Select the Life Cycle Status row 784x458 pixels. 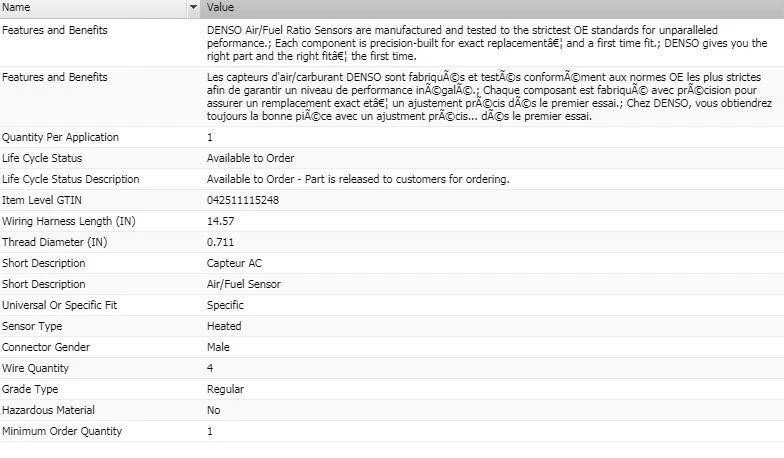tap(392, 158)
